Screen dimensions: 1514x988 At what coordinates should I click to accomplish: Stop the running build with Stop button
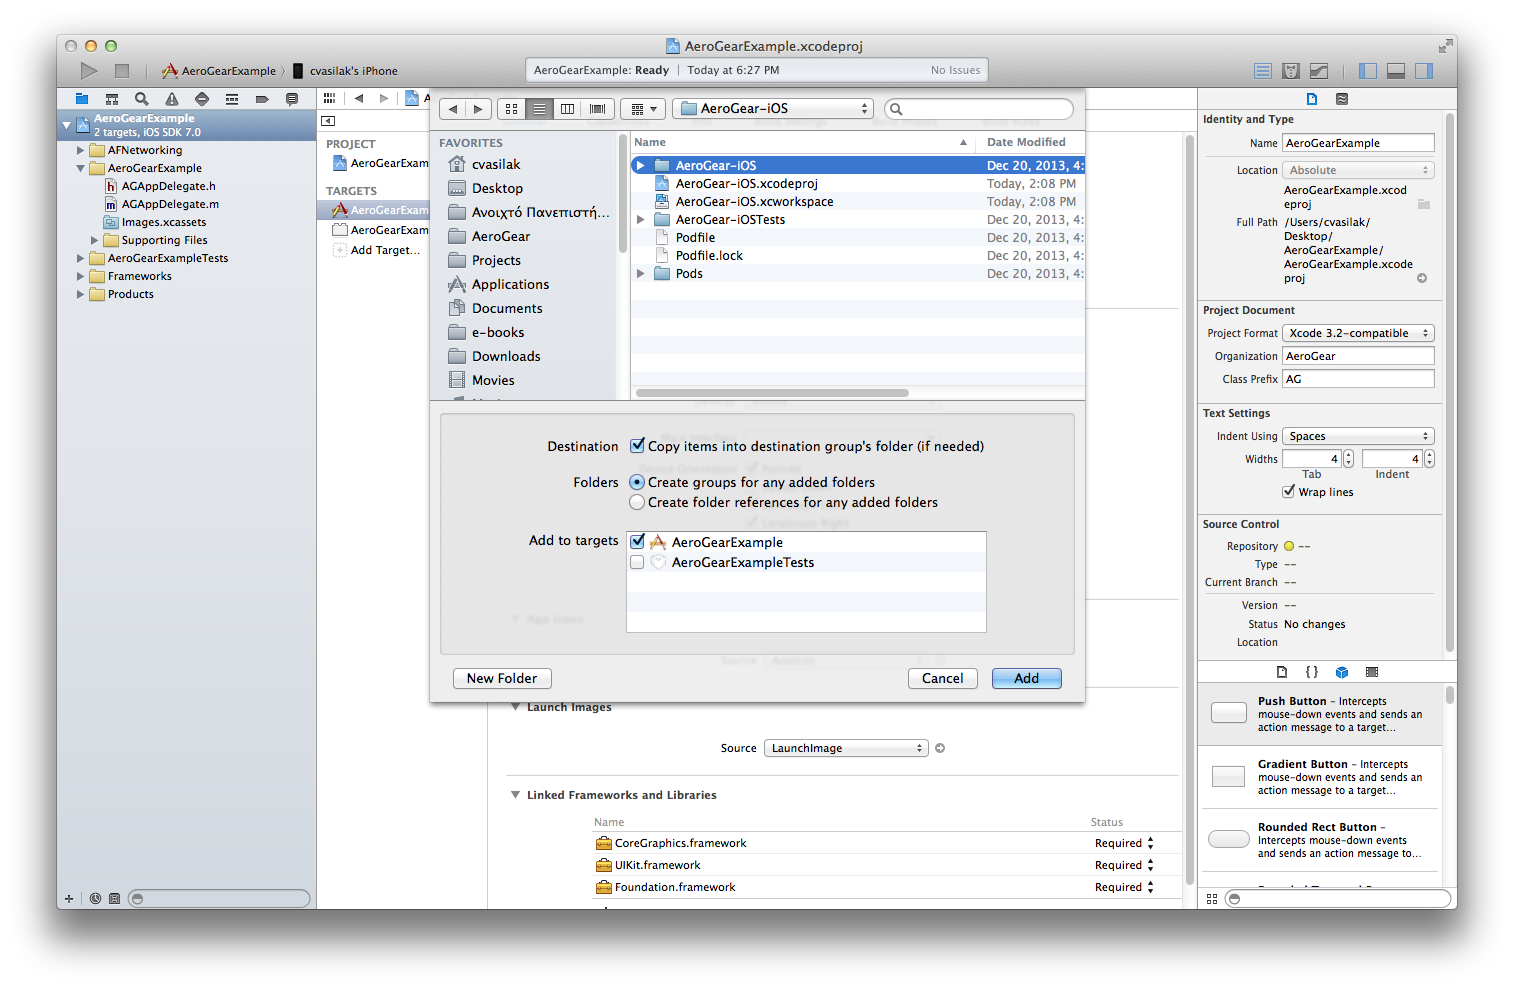click(x=122, y=70)
